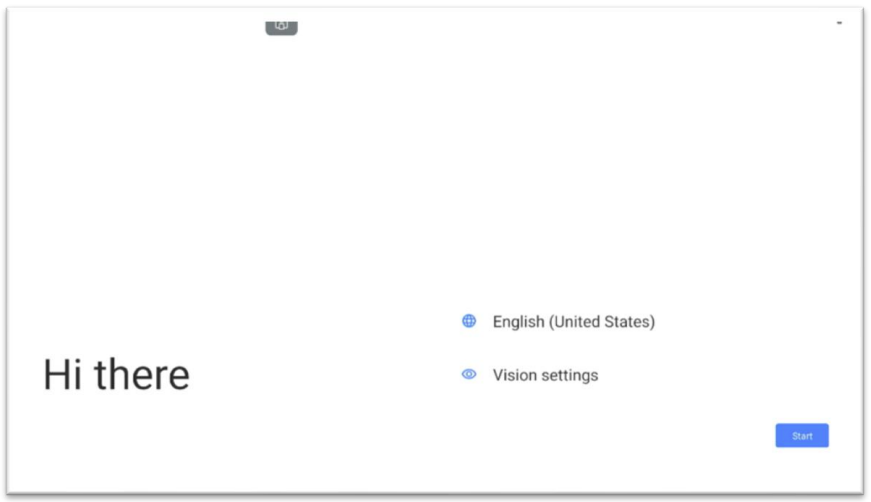Click the English (United States) text label
Screen dimensions: 871x502
(574, 322)
